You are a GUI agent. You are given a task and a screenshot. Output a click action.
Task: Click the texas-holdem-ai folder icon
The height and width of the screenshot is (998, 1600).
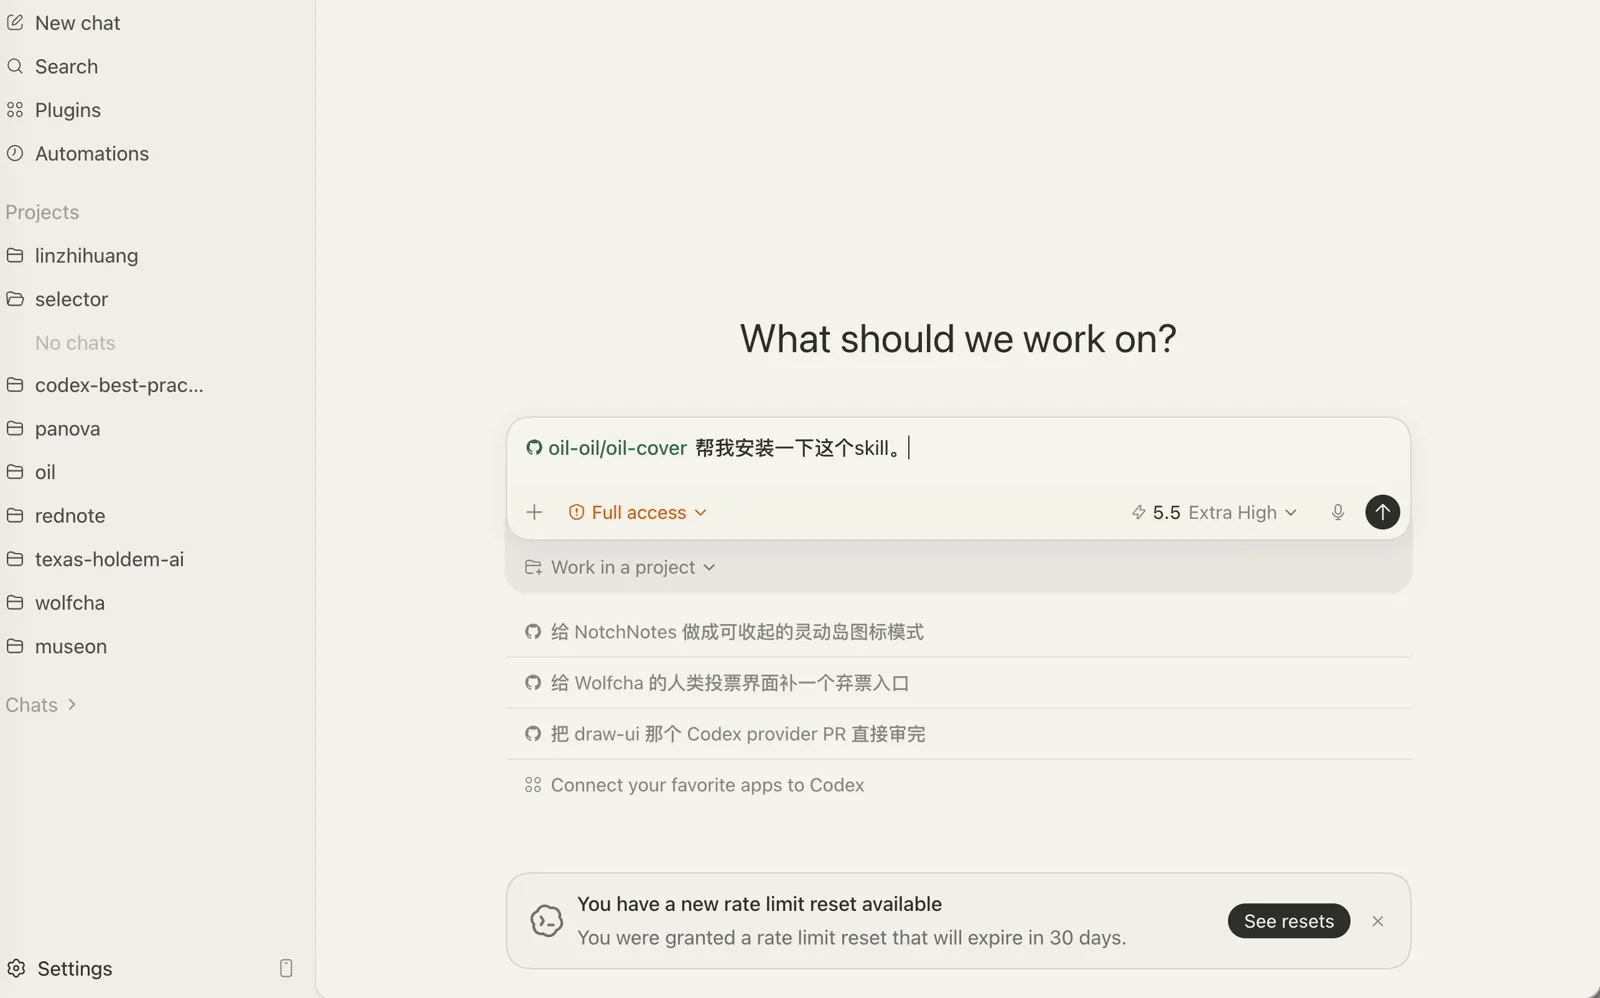coord(15,559)
